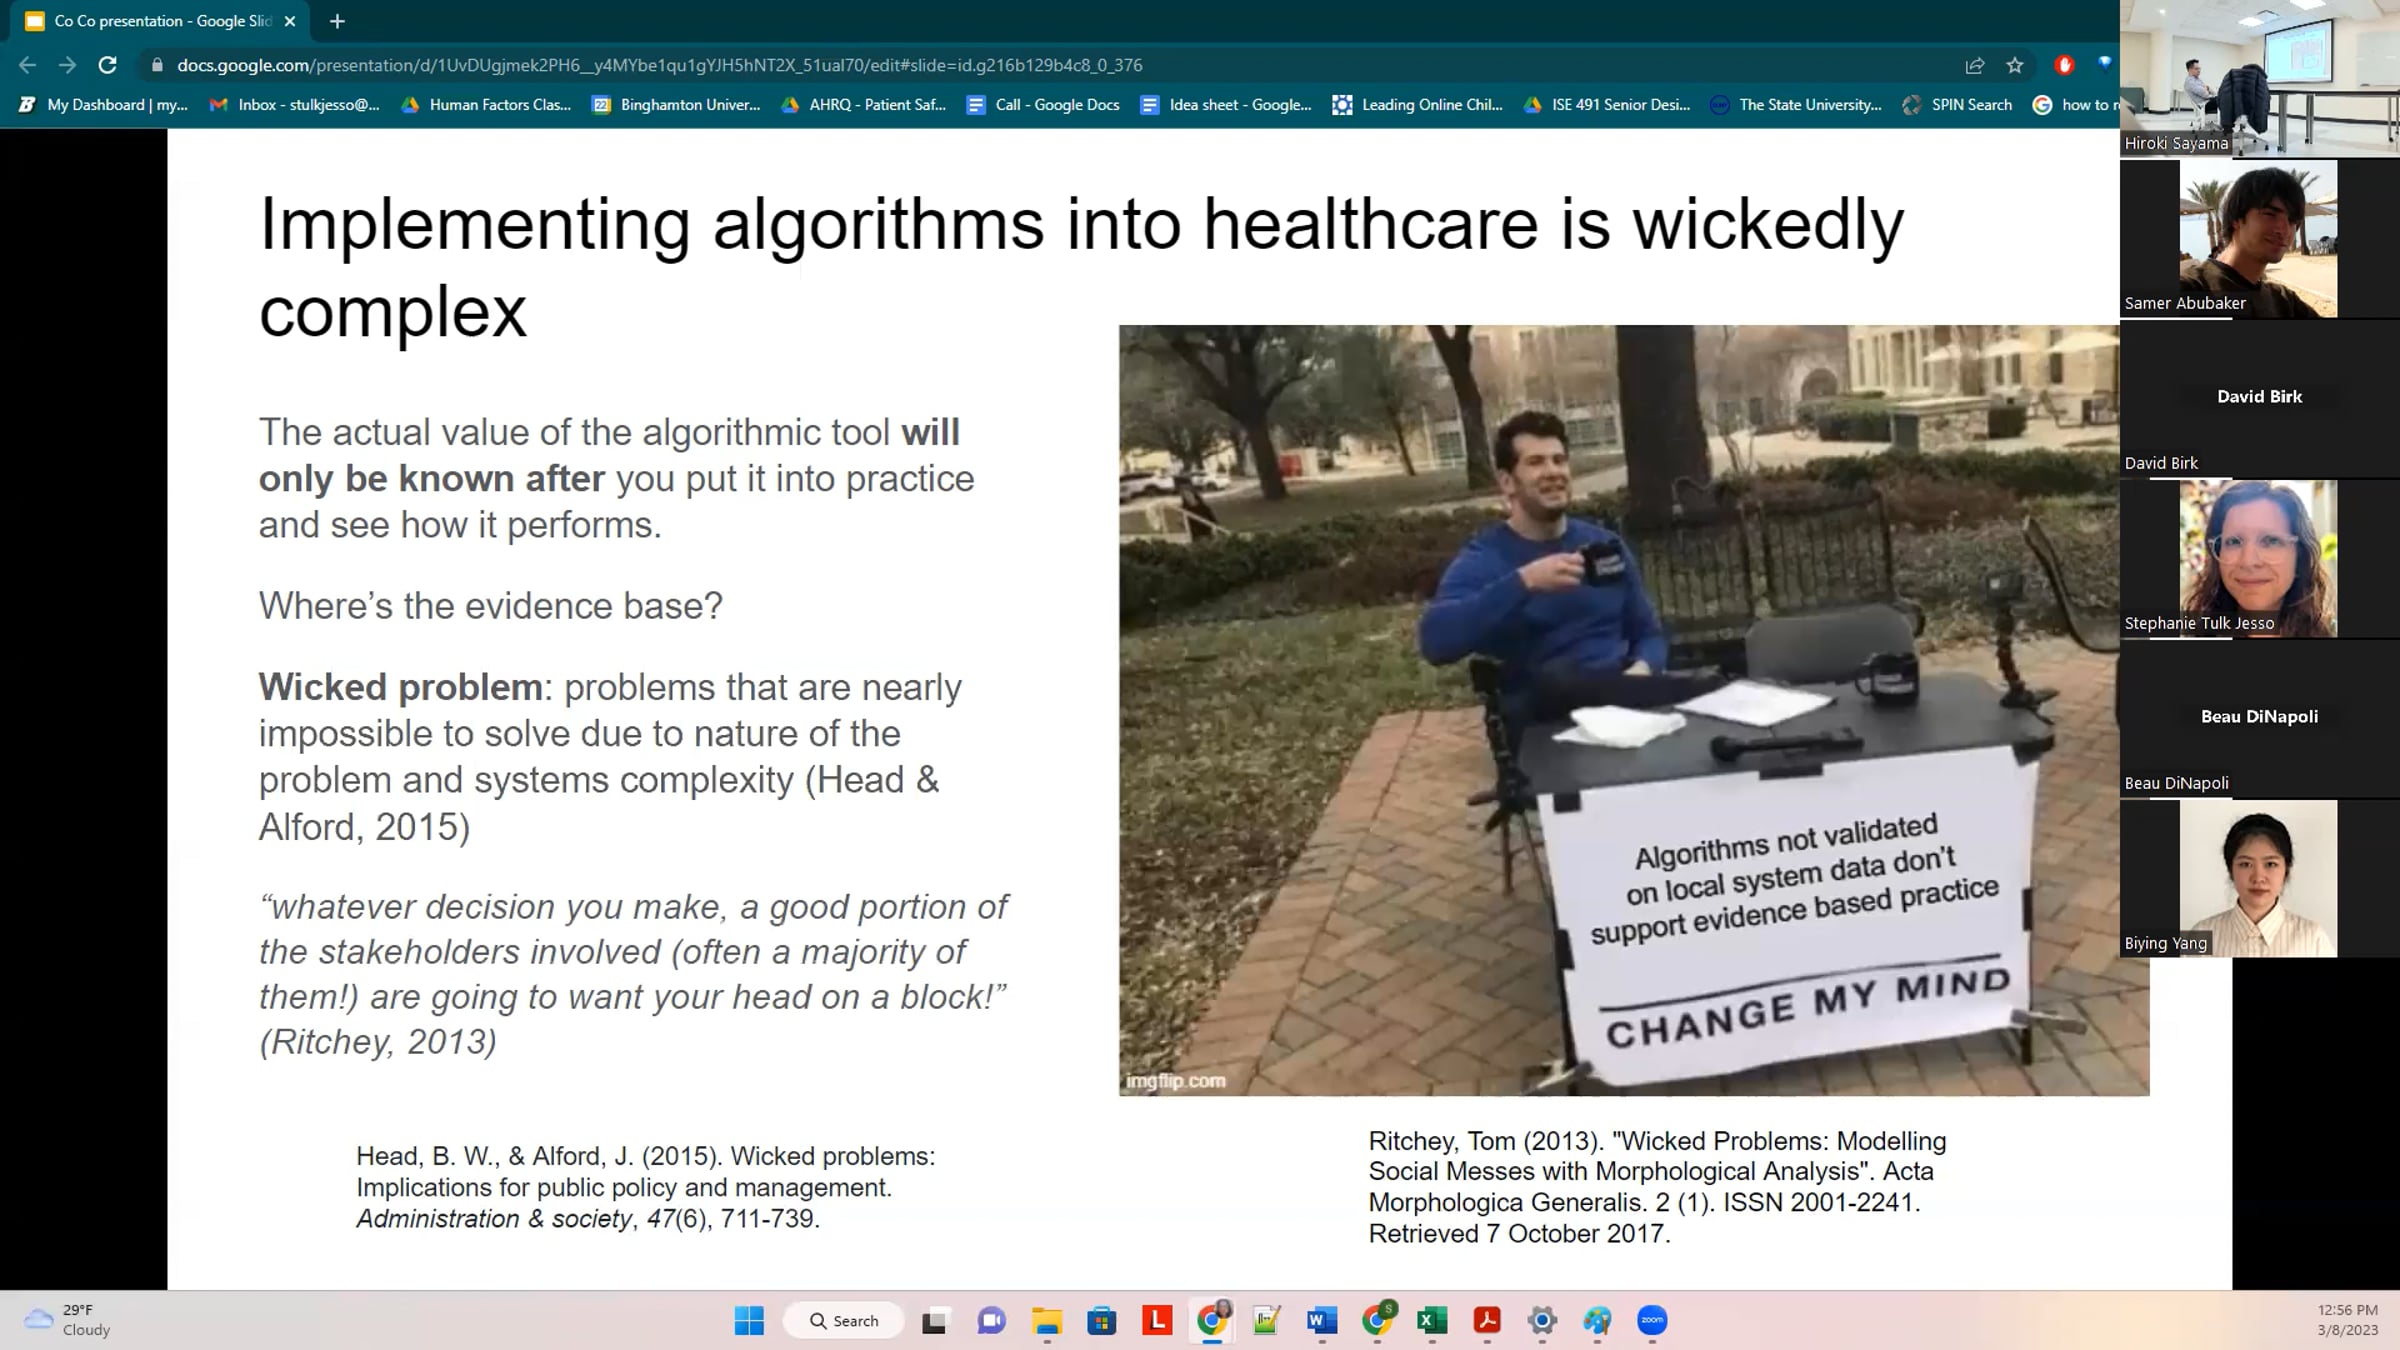Open the Windows Start menu

pyautogui.click(x=749, y=1321)
